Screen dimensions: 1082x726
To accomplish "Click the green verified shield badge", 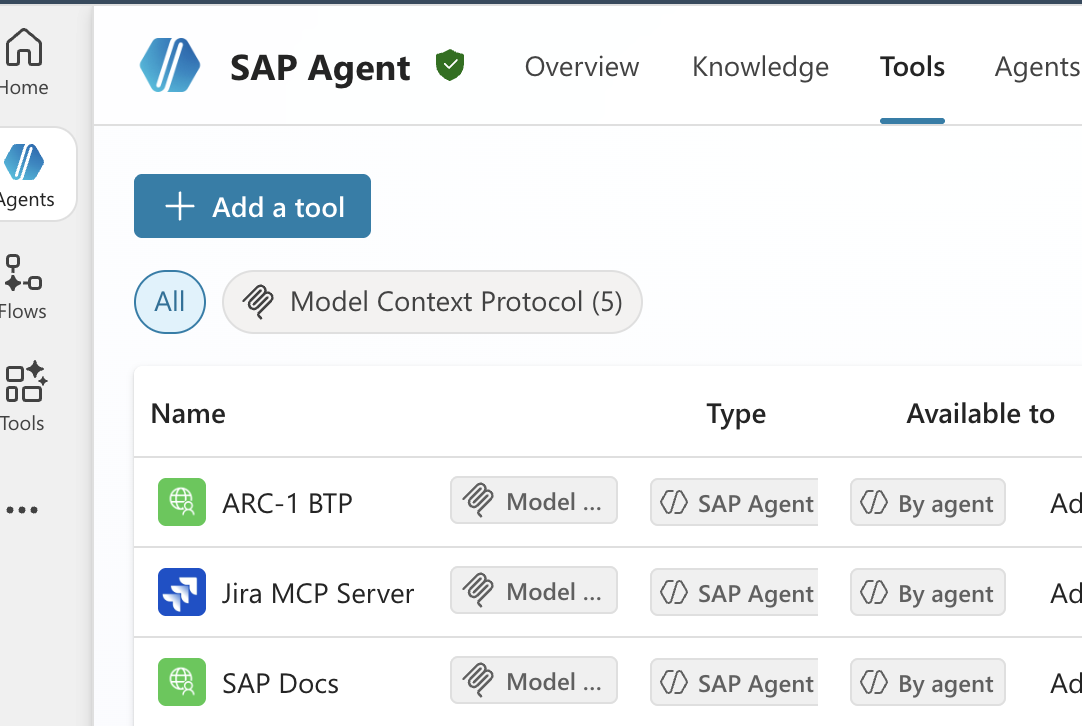I will [x=450, y=66].
